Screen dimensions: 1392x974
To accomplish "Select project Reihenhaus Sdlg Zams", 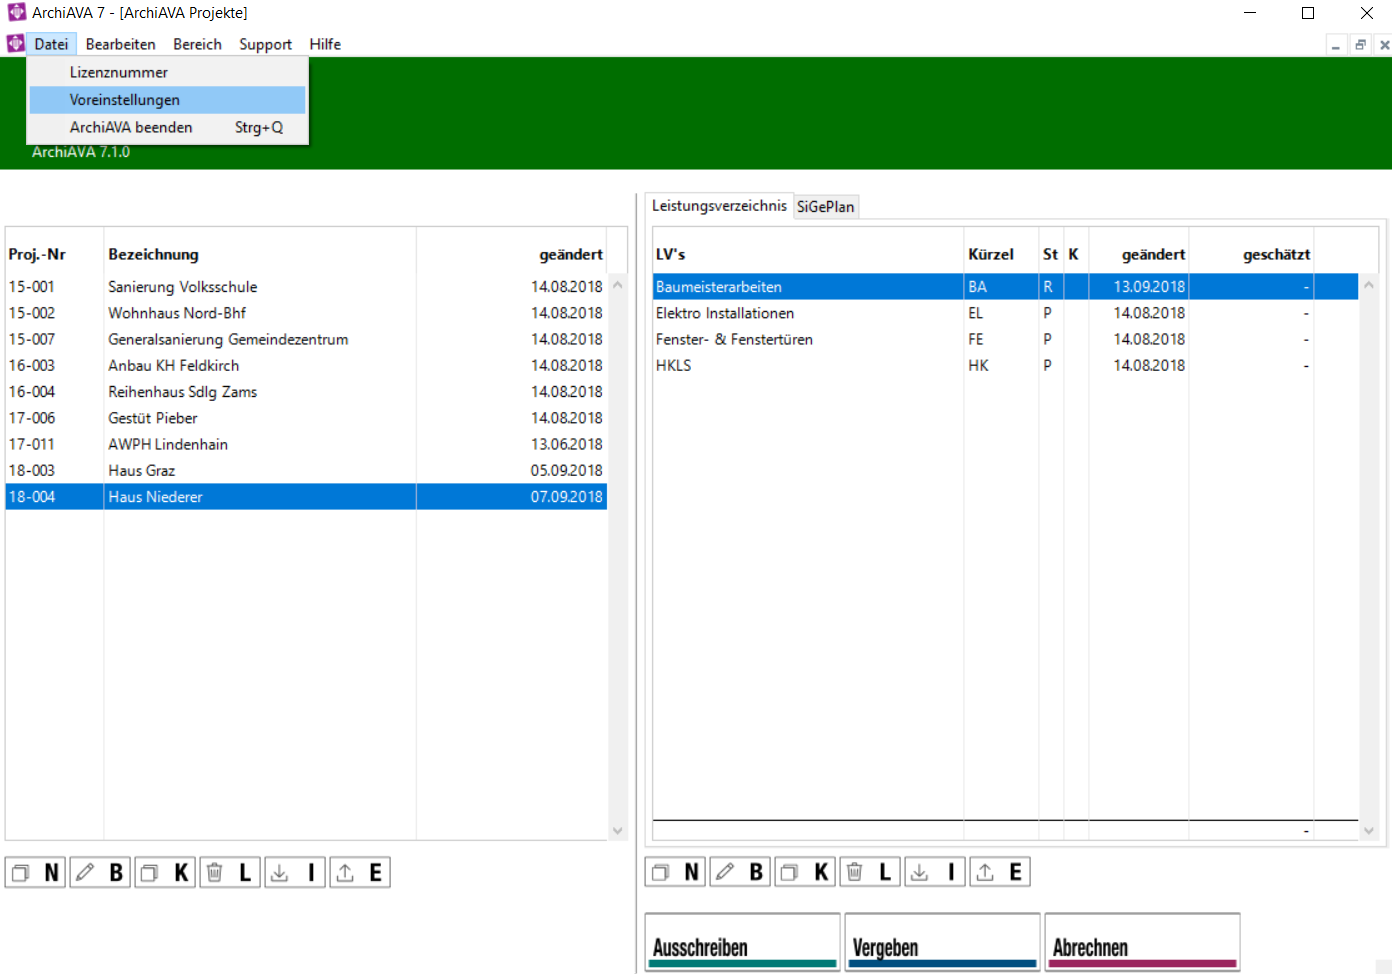I will [x=306, y=392].
